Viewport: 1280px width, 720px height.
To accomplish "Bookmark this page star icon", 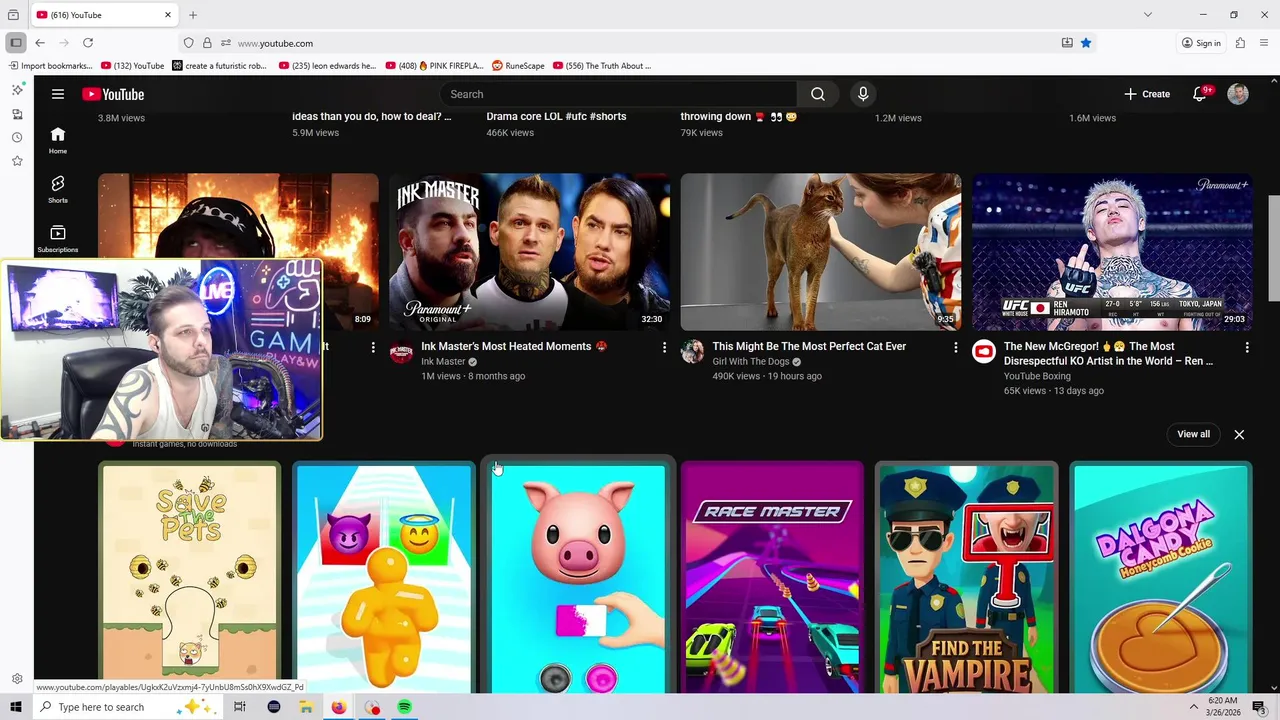I will point(1086,43).
